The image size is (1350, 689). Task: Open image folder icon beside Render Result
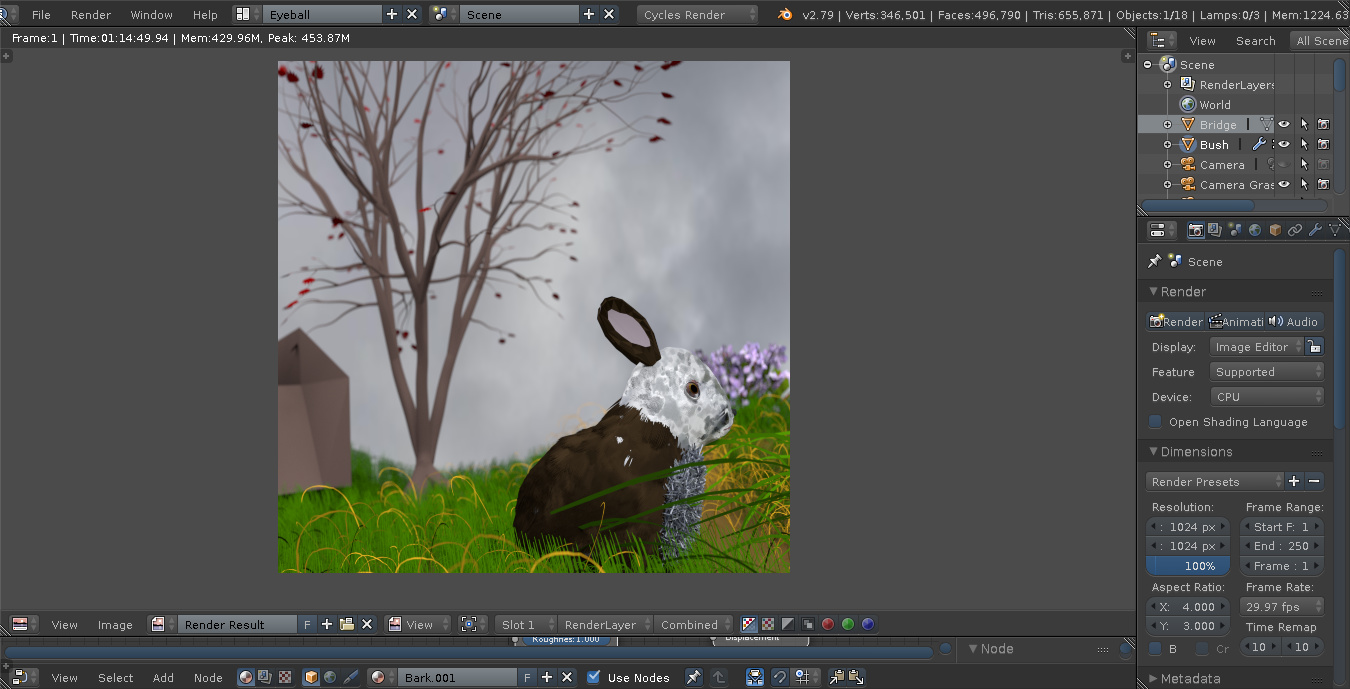click(x=347, y=624)
